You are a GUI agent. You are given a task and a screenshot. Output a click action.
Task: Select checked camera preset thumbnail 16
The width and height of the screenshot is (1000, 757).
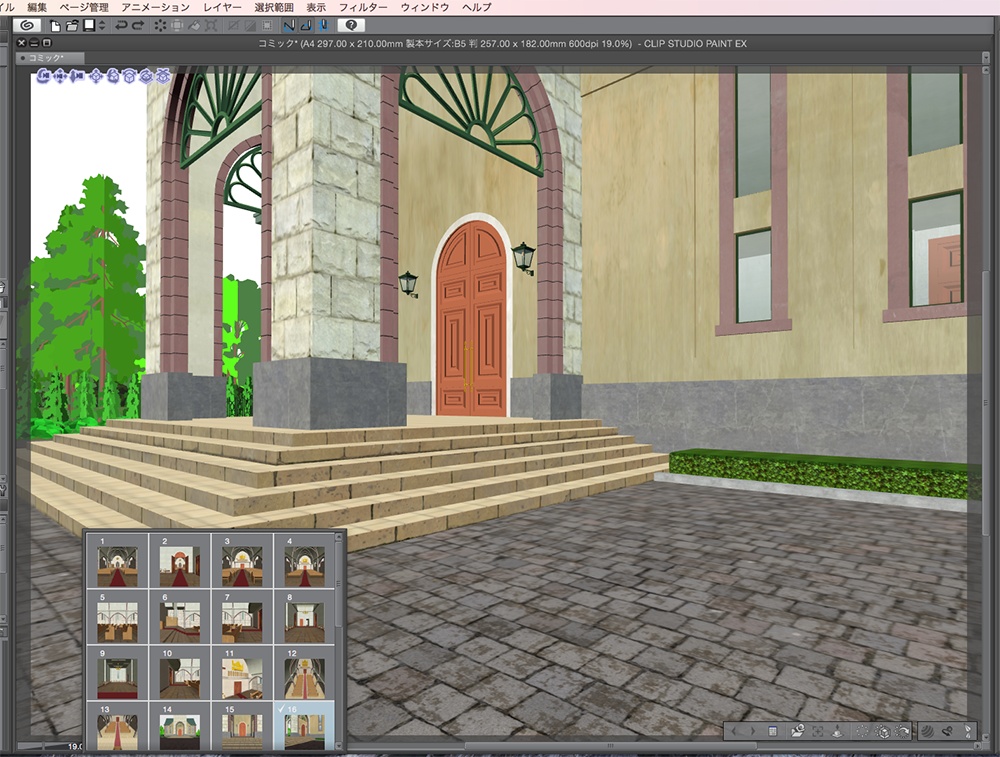[304, 726]
